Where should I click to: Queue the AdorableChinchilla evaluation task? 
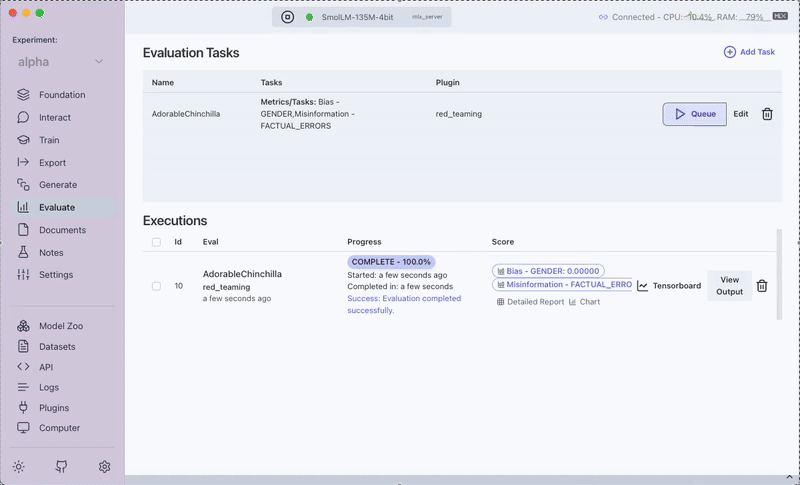(694, 114)
